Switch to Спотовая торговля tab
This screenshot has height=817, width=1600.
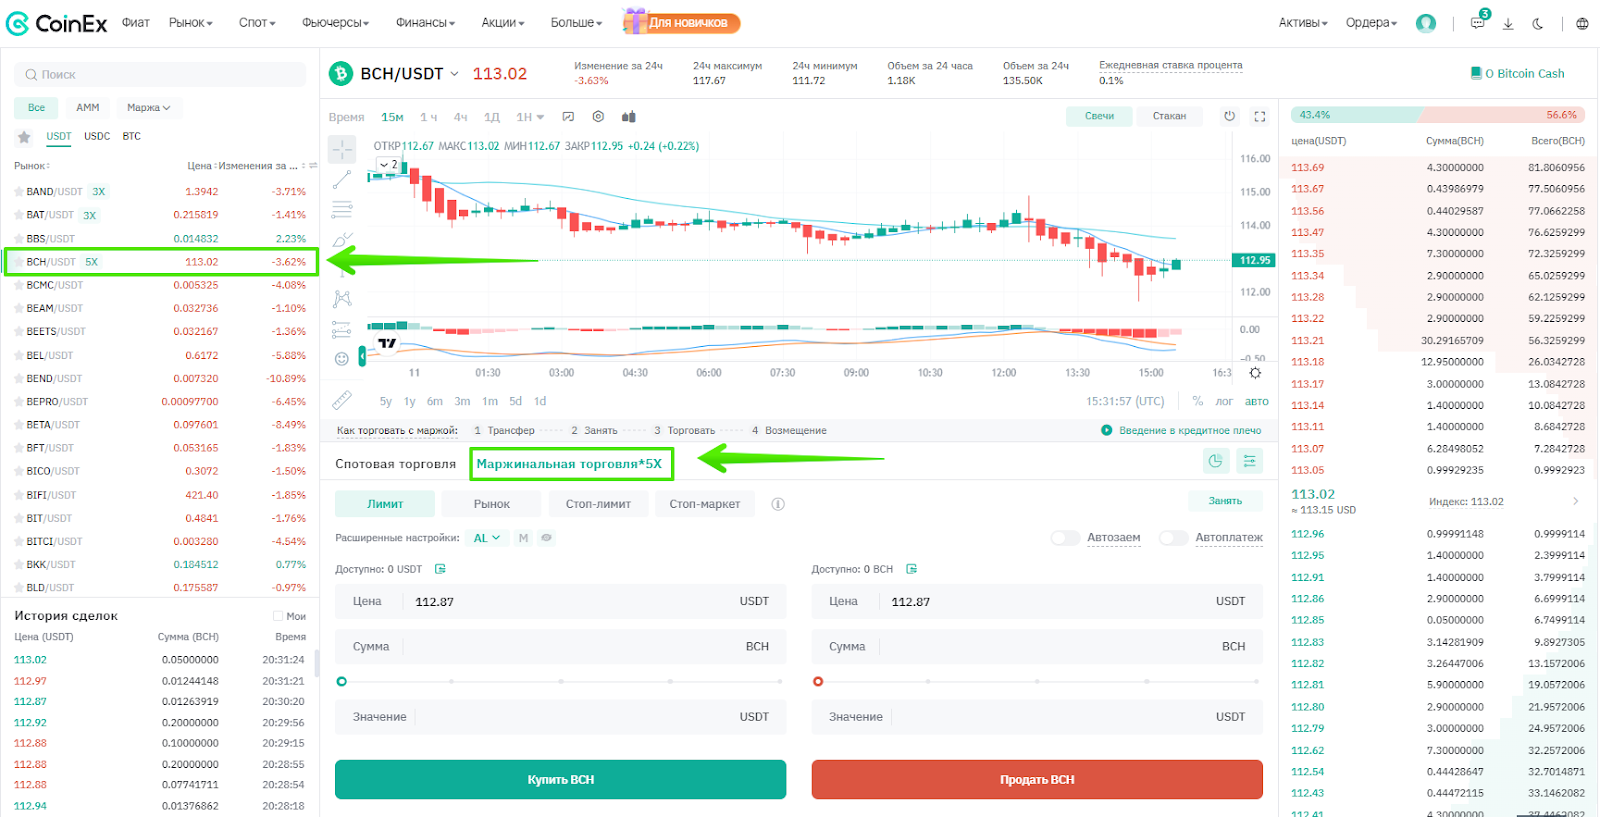[395, 464]
